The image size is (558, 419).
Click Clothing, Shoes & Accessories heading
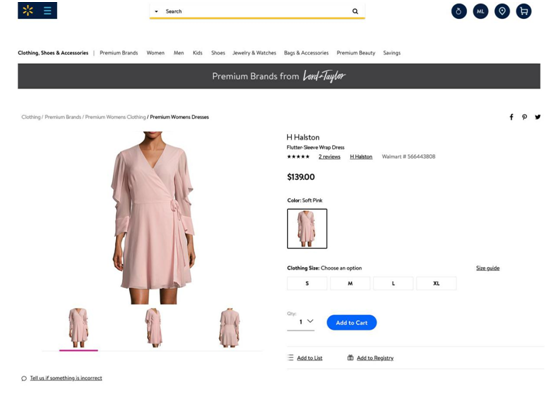tap(53, 53)
